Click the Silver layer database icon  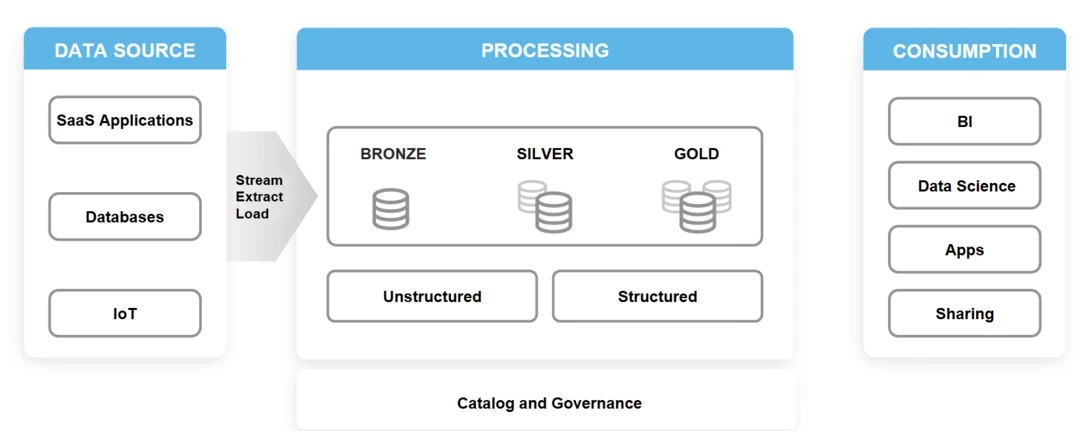[545, 205]
